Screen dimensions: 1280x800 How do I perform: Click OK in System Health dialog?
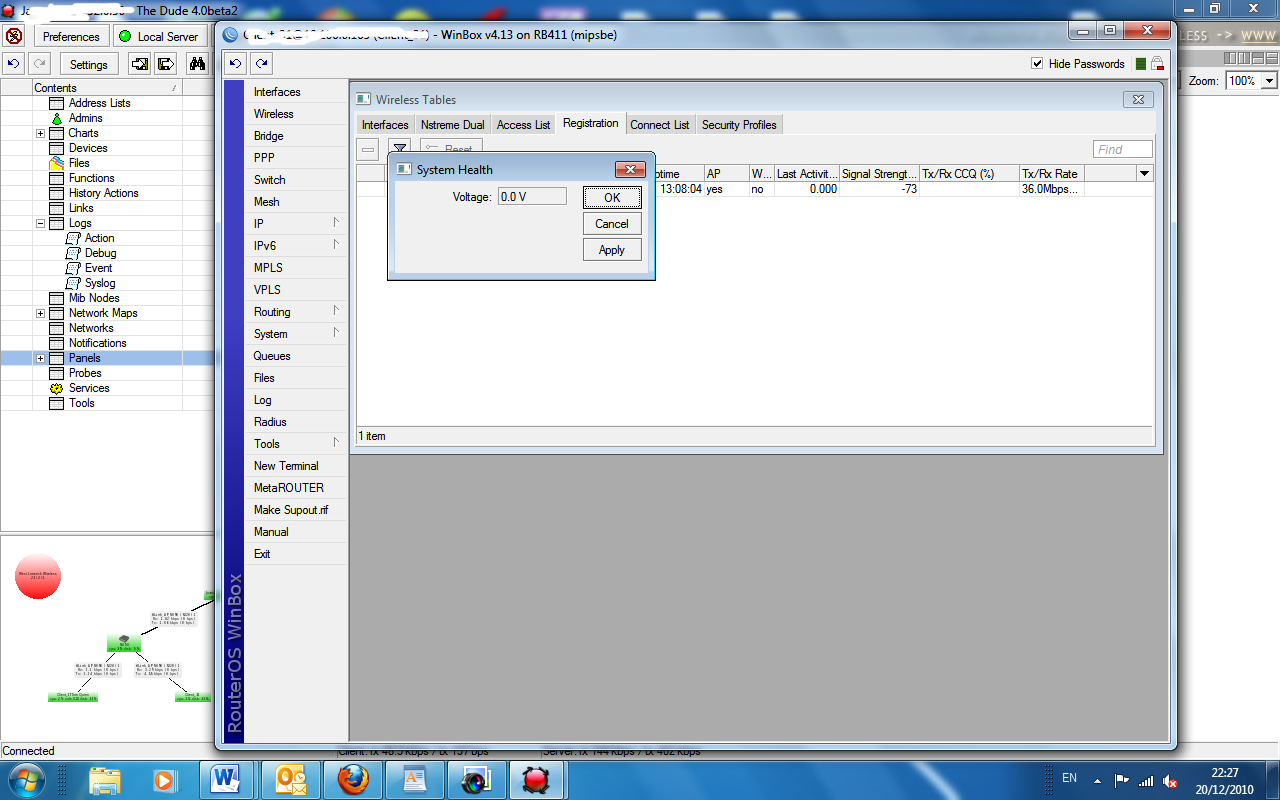(x=612, y=197)
